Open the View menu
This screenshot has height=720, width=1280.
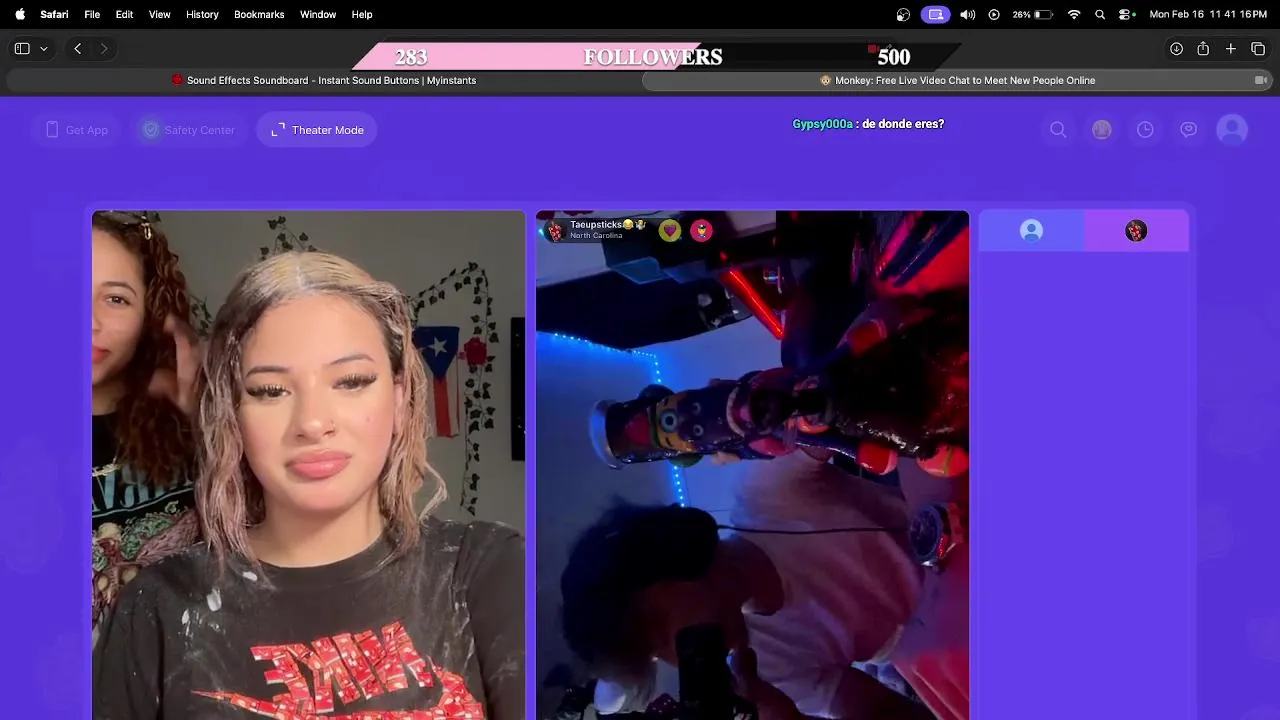pyautogui.click(x=159, y=14)
